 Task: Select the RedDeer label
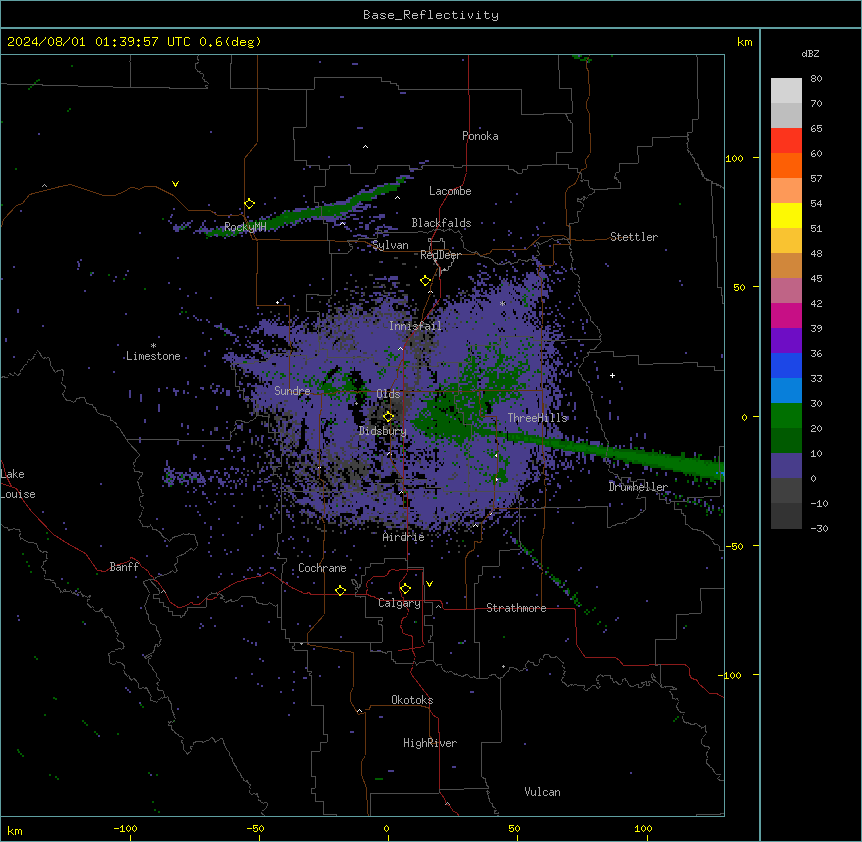pyautogui.click(x=440, y=255)
